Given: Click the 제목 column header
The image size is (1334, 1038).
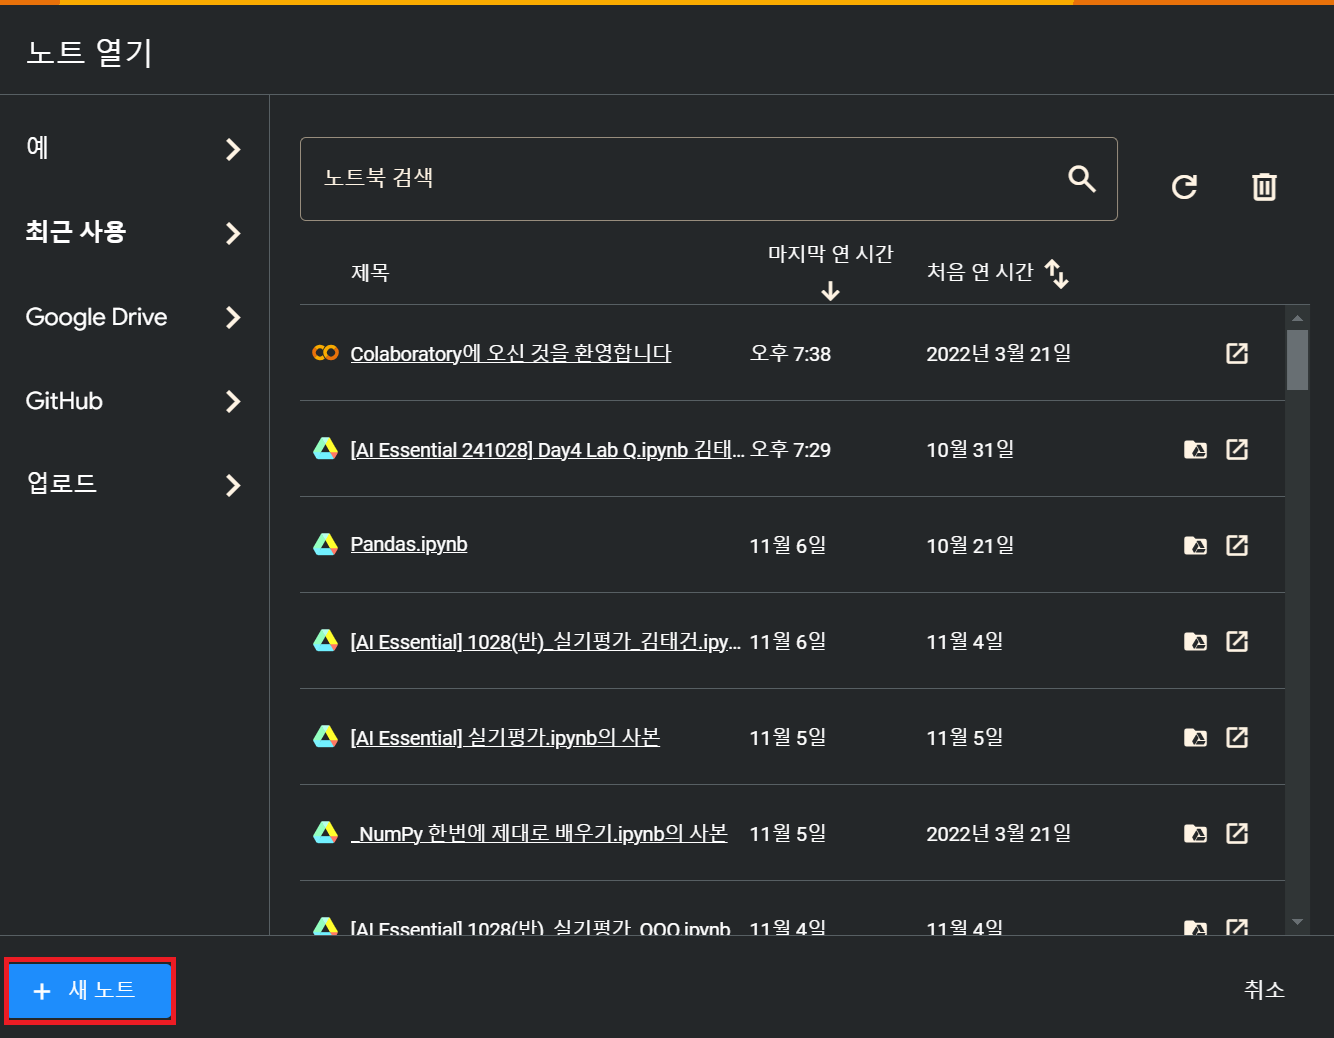Looking at the screenshot, I should [x=370, y=273].
